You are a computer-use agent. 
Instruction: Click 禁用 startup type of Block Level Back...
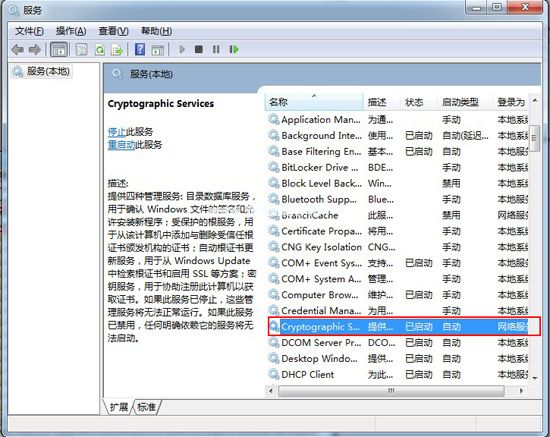[451, 183]
